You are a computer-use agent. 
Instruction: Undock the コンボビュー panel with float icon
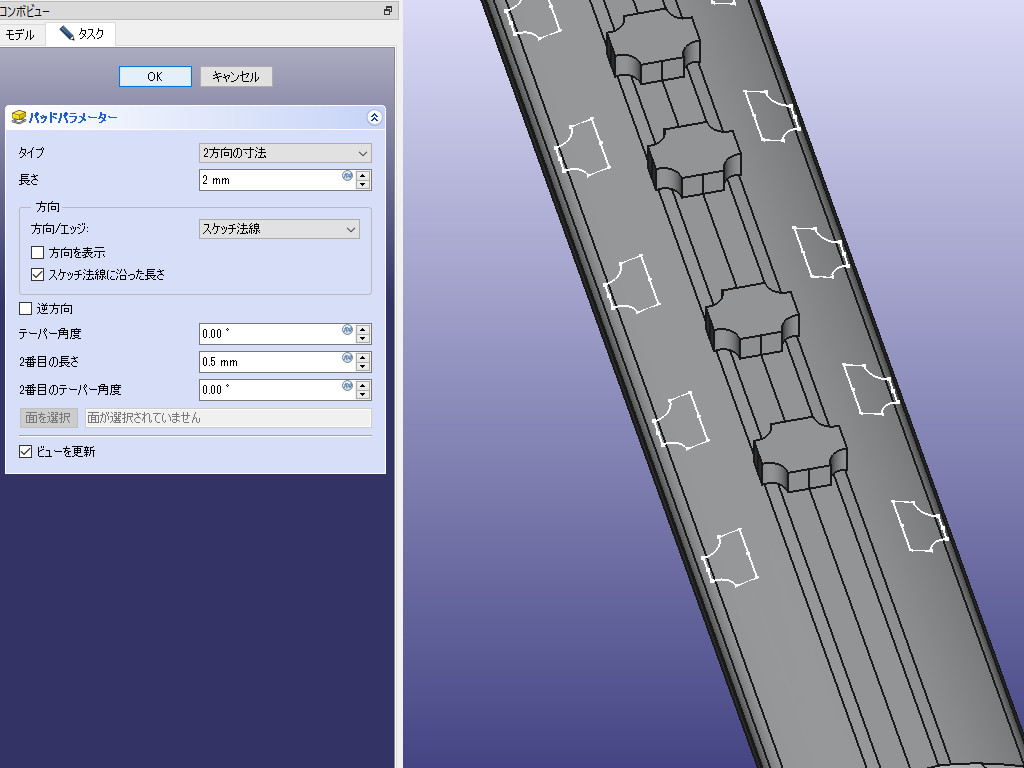pos(388,10)
